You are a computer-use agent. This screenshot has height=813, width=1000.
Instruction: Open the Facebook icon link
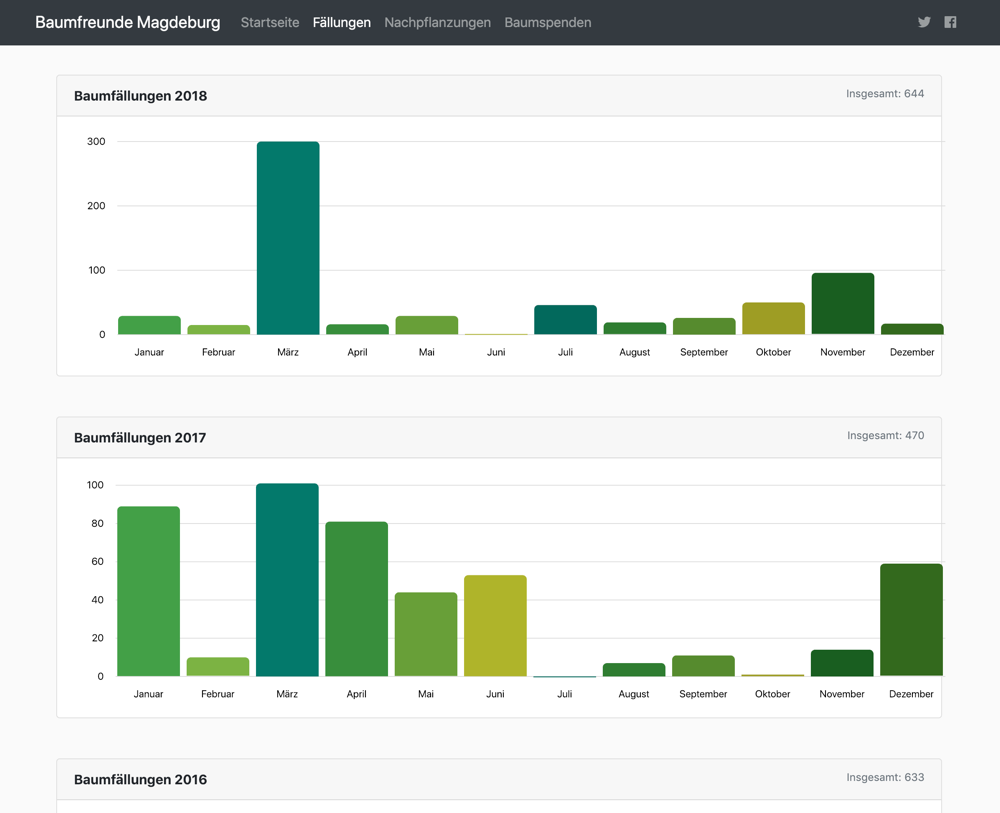(x=950, y=22)
